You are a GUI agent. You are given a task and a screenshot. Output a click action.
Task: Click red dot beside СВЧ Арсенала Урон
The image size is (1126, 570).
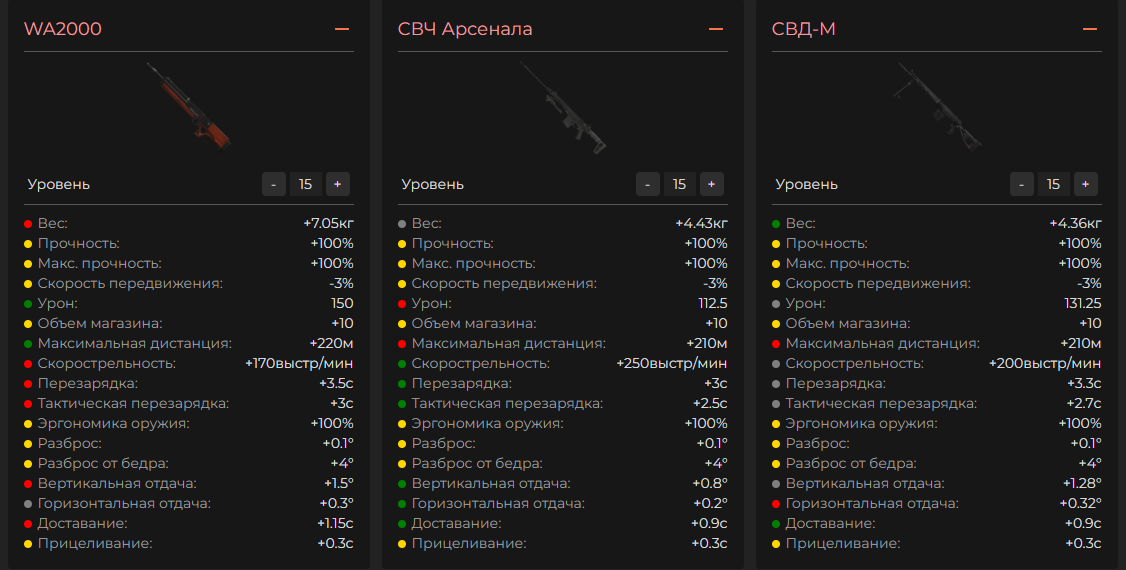[x=402, y=304]
